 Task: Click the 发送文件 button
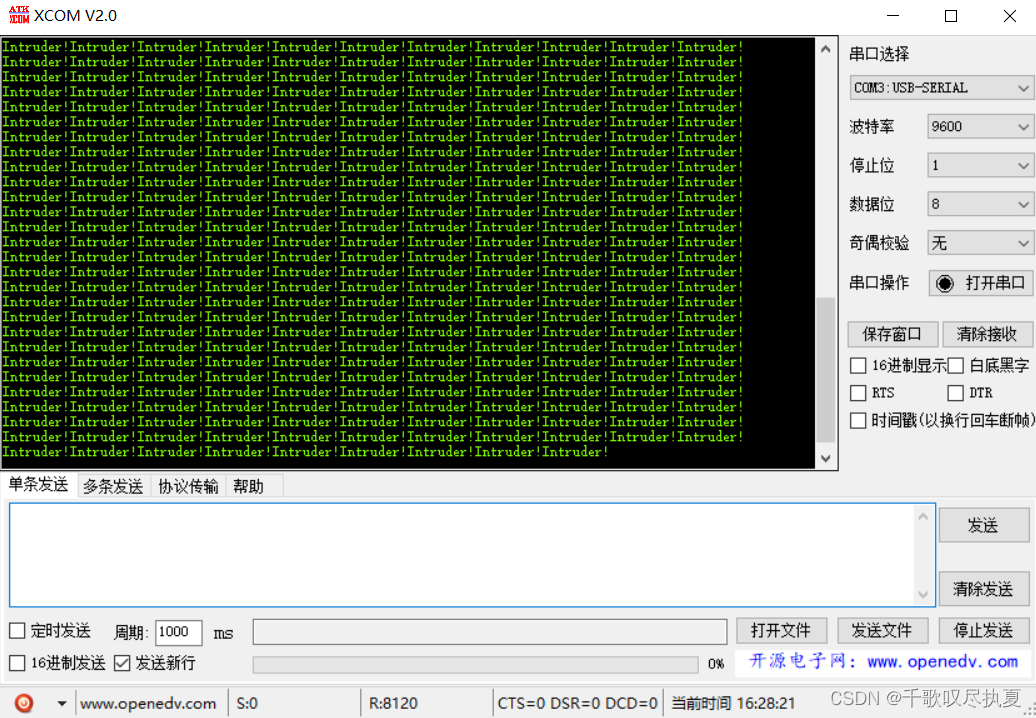(882, 631)
